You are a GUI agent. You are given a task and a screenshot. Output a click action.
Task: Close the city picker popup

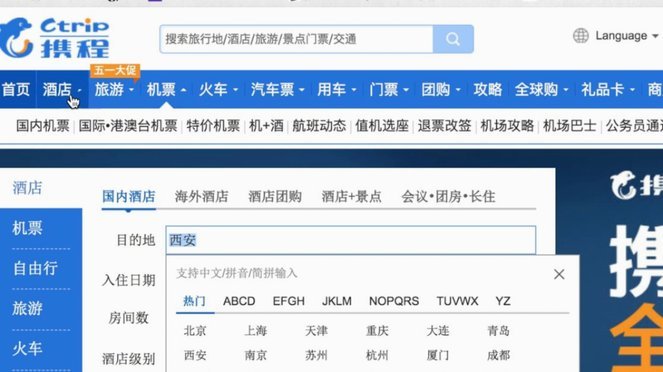(559, 274)
